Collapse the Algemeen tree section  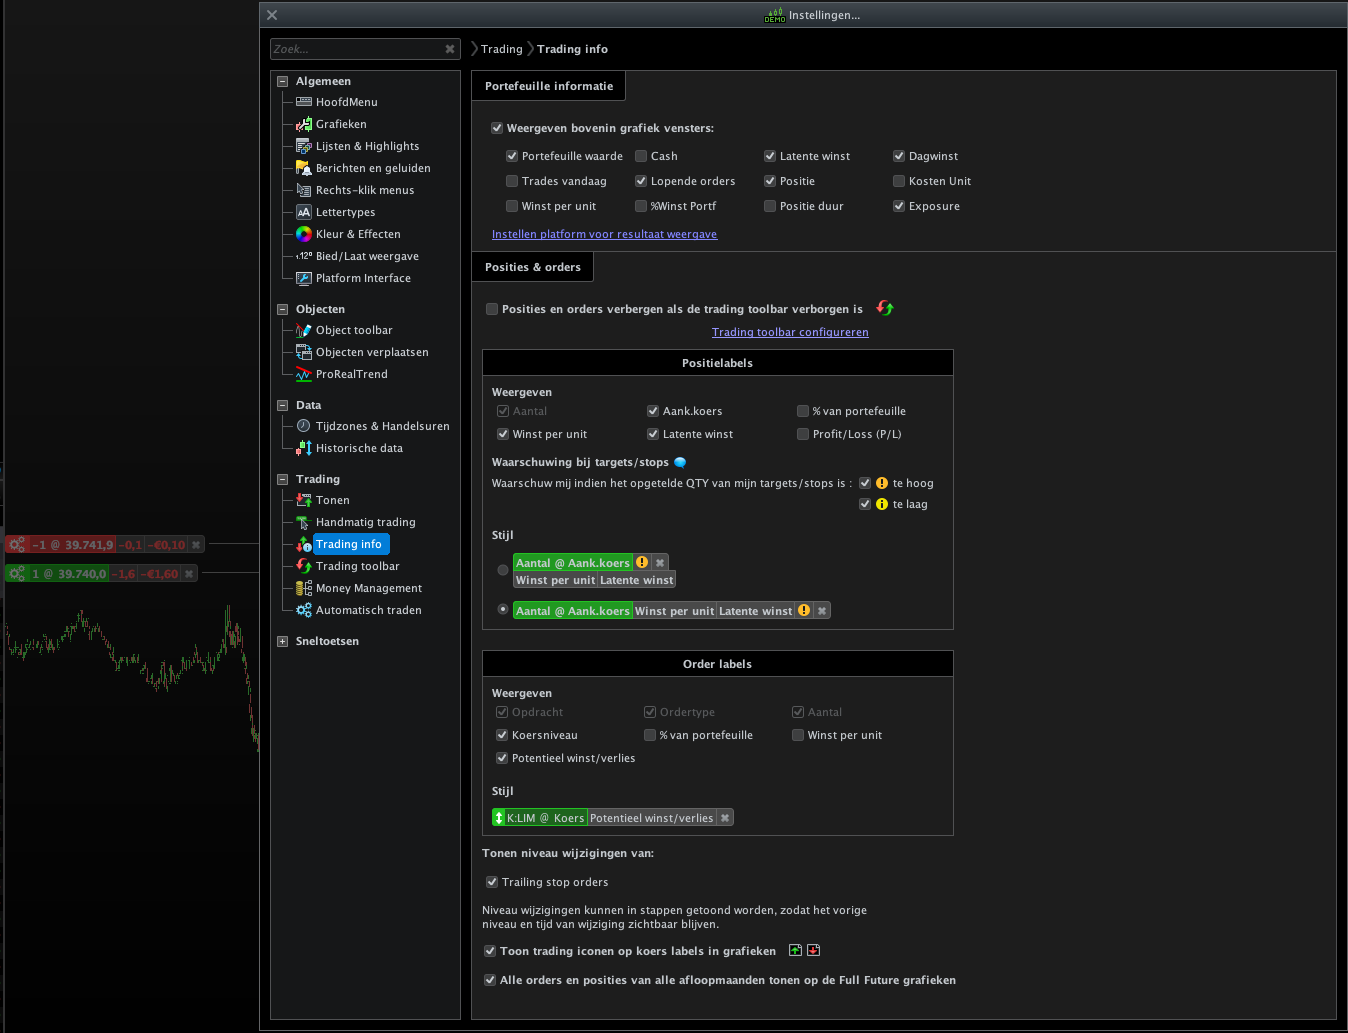click(x=282, y=82)
